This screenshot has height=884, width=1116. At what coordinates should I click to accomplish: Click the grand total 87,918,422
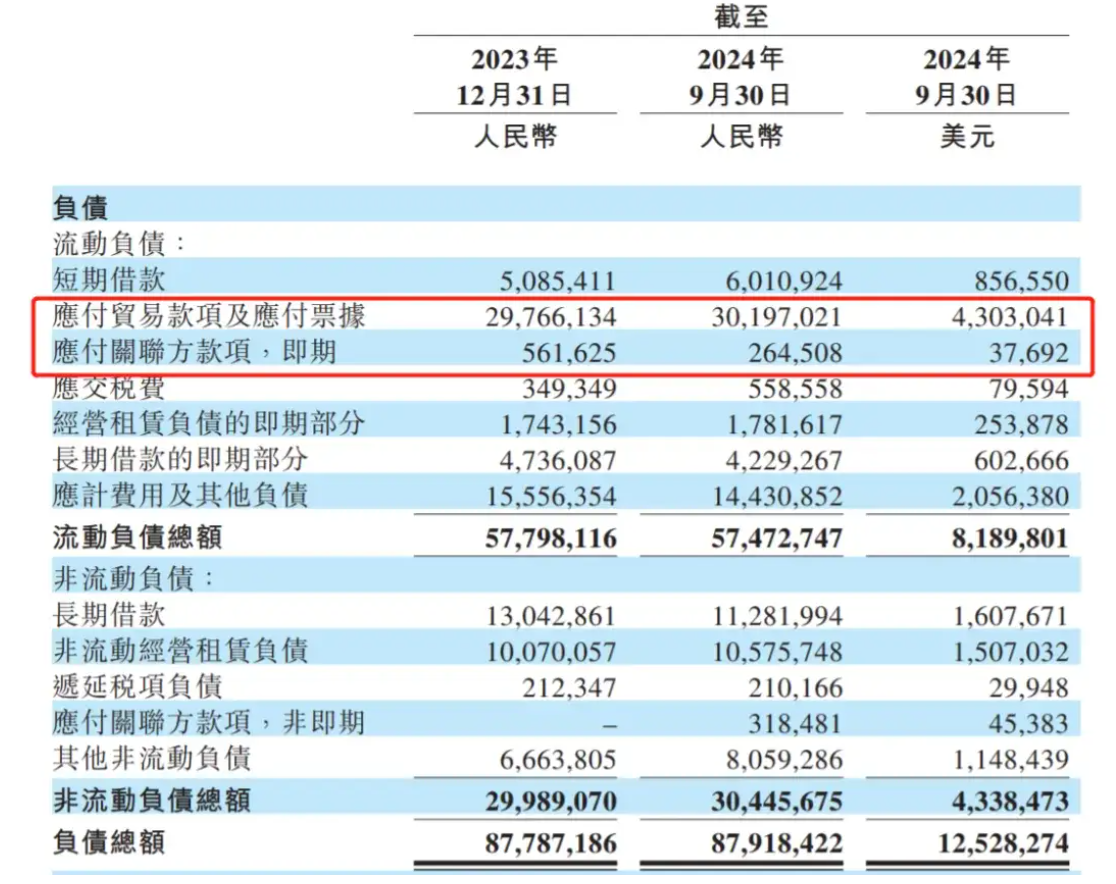coord(777,844)
